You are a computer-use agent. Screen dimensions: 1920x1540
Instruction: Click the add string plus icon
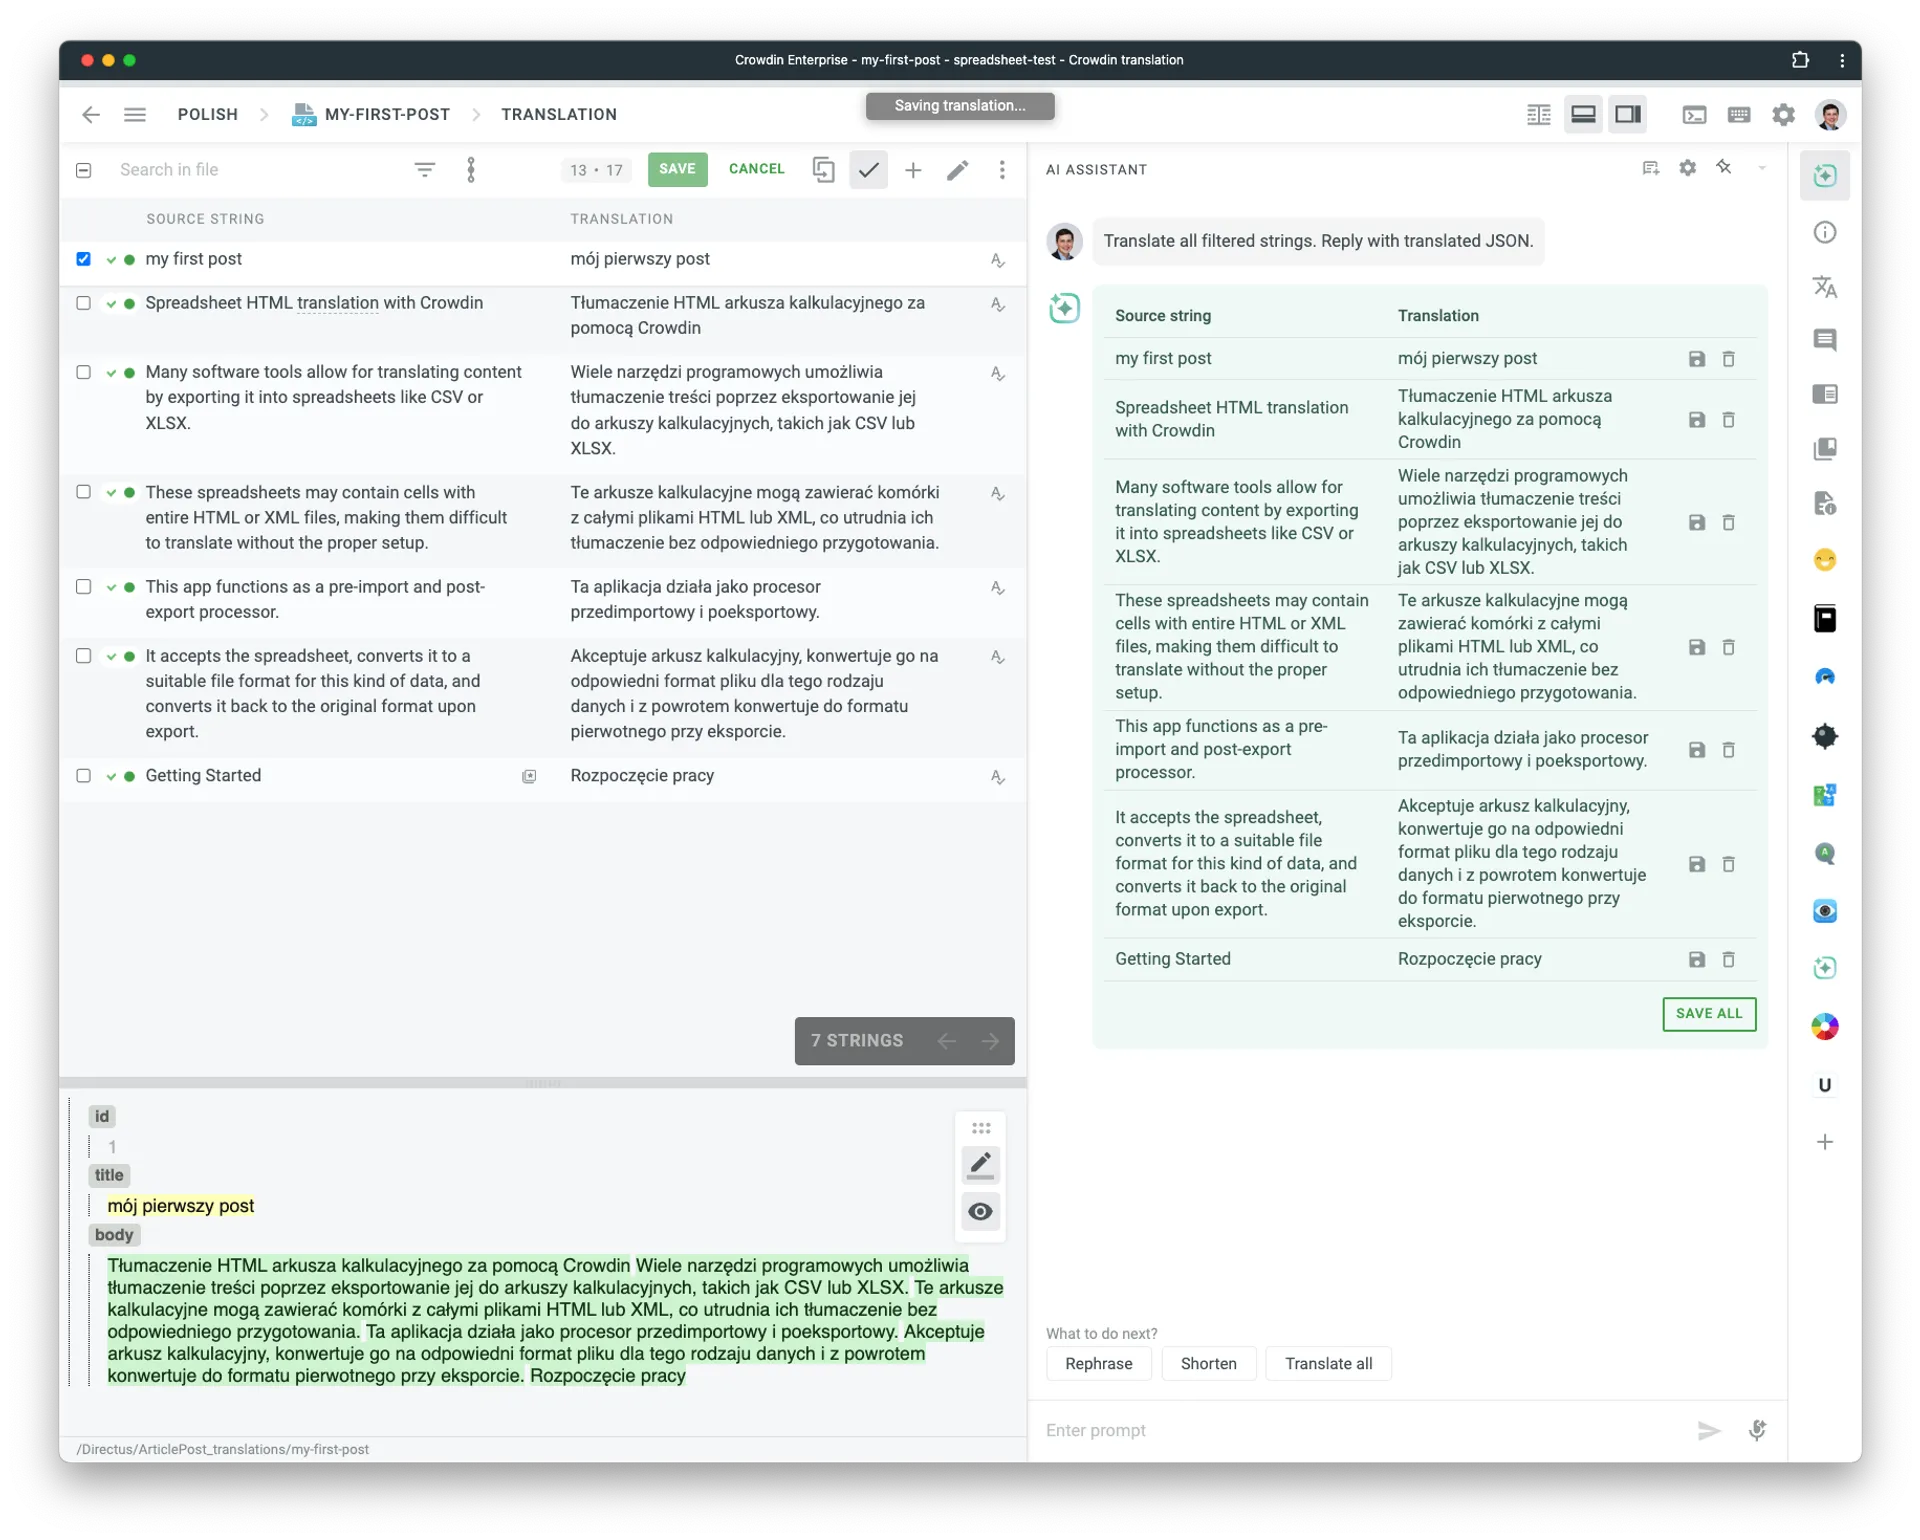913,170
